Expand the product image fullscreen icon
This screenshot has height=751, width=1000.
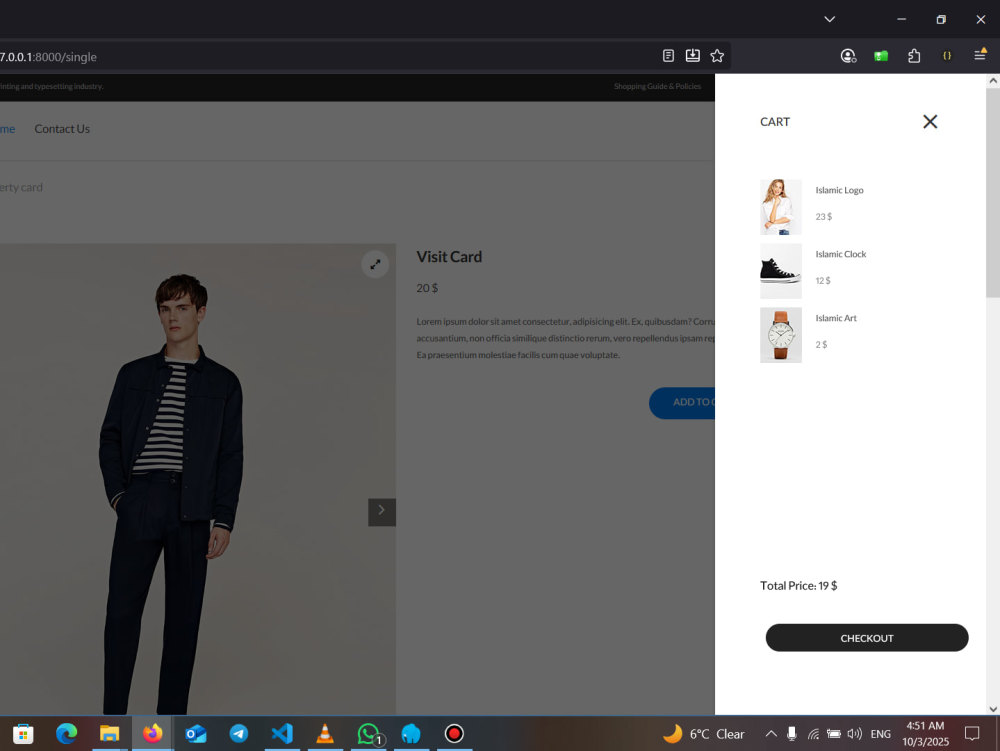(x=375, y=264)
